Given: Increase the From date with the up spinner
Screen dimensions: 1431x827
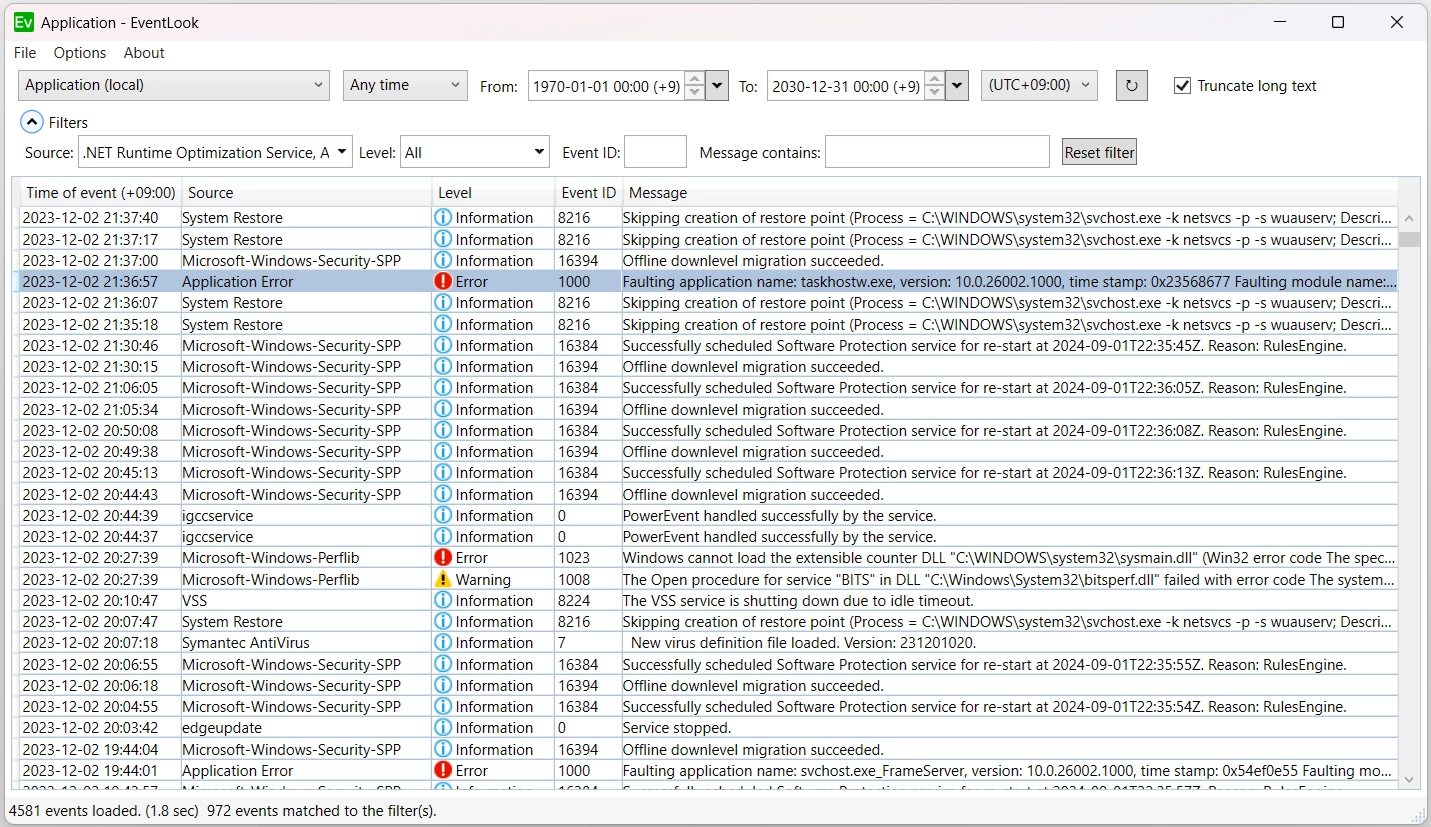Looking at the screenshot, I should click(x=695, y=79).
